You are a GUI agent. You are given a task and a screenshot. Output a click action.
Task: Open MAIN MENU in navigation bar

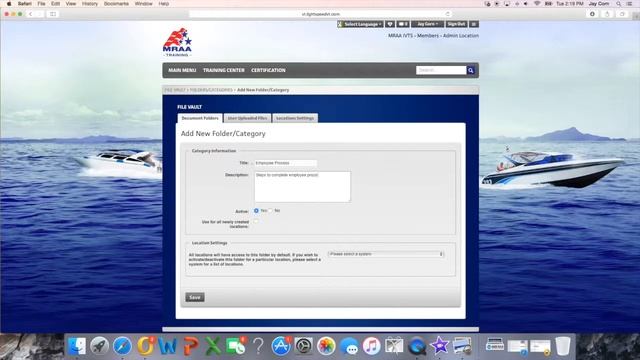point(182,70)
